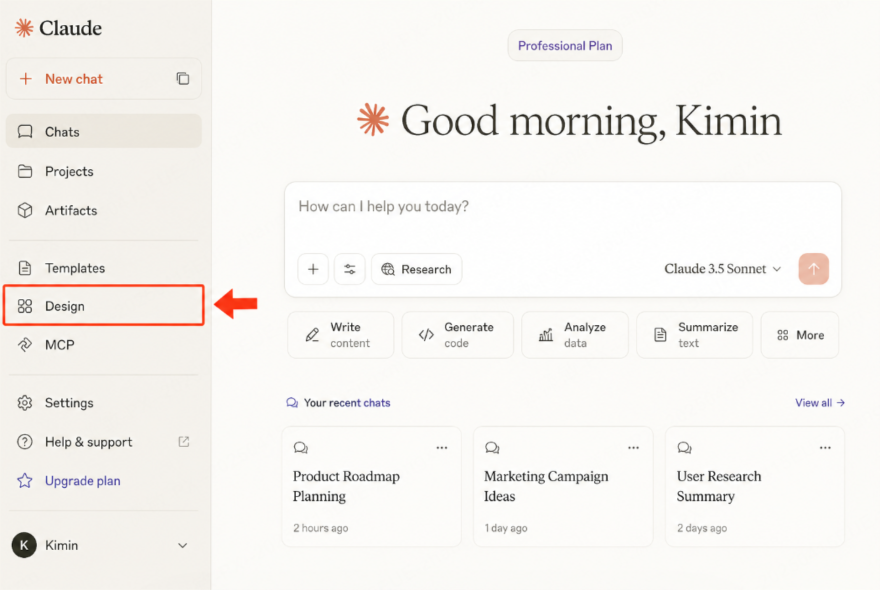The image size is (880, 590).
Task: Click chat bubble icon on User Research Summary card
Action: pyautogui.click(x=684, y=447)
